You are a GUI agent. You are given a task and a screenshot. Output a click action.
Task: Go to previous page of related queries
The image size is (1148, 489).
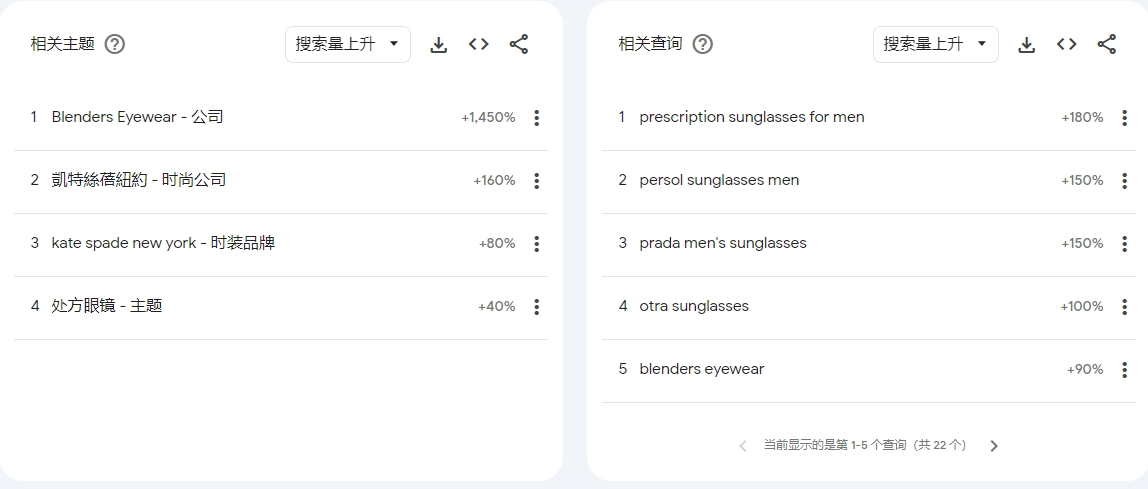(x=742, y=446)
